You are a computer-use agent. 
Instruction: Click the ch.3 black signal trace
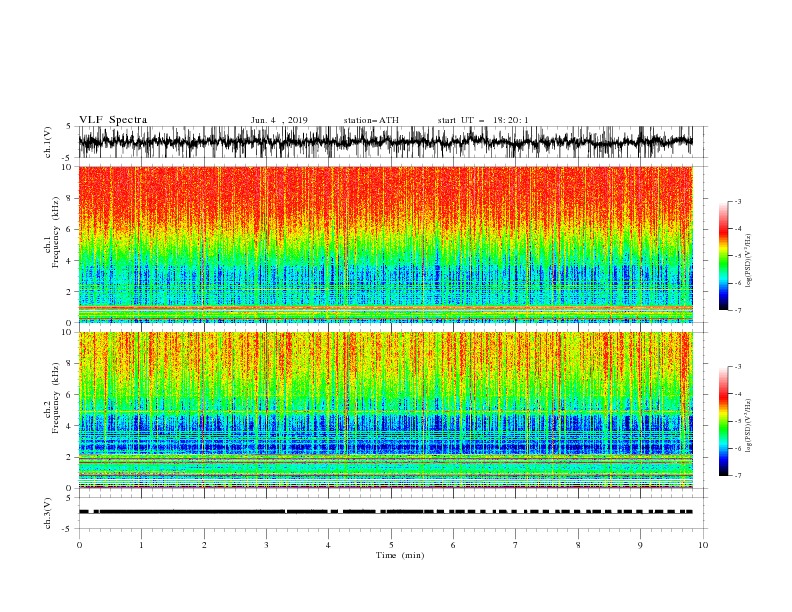(386, 512)
